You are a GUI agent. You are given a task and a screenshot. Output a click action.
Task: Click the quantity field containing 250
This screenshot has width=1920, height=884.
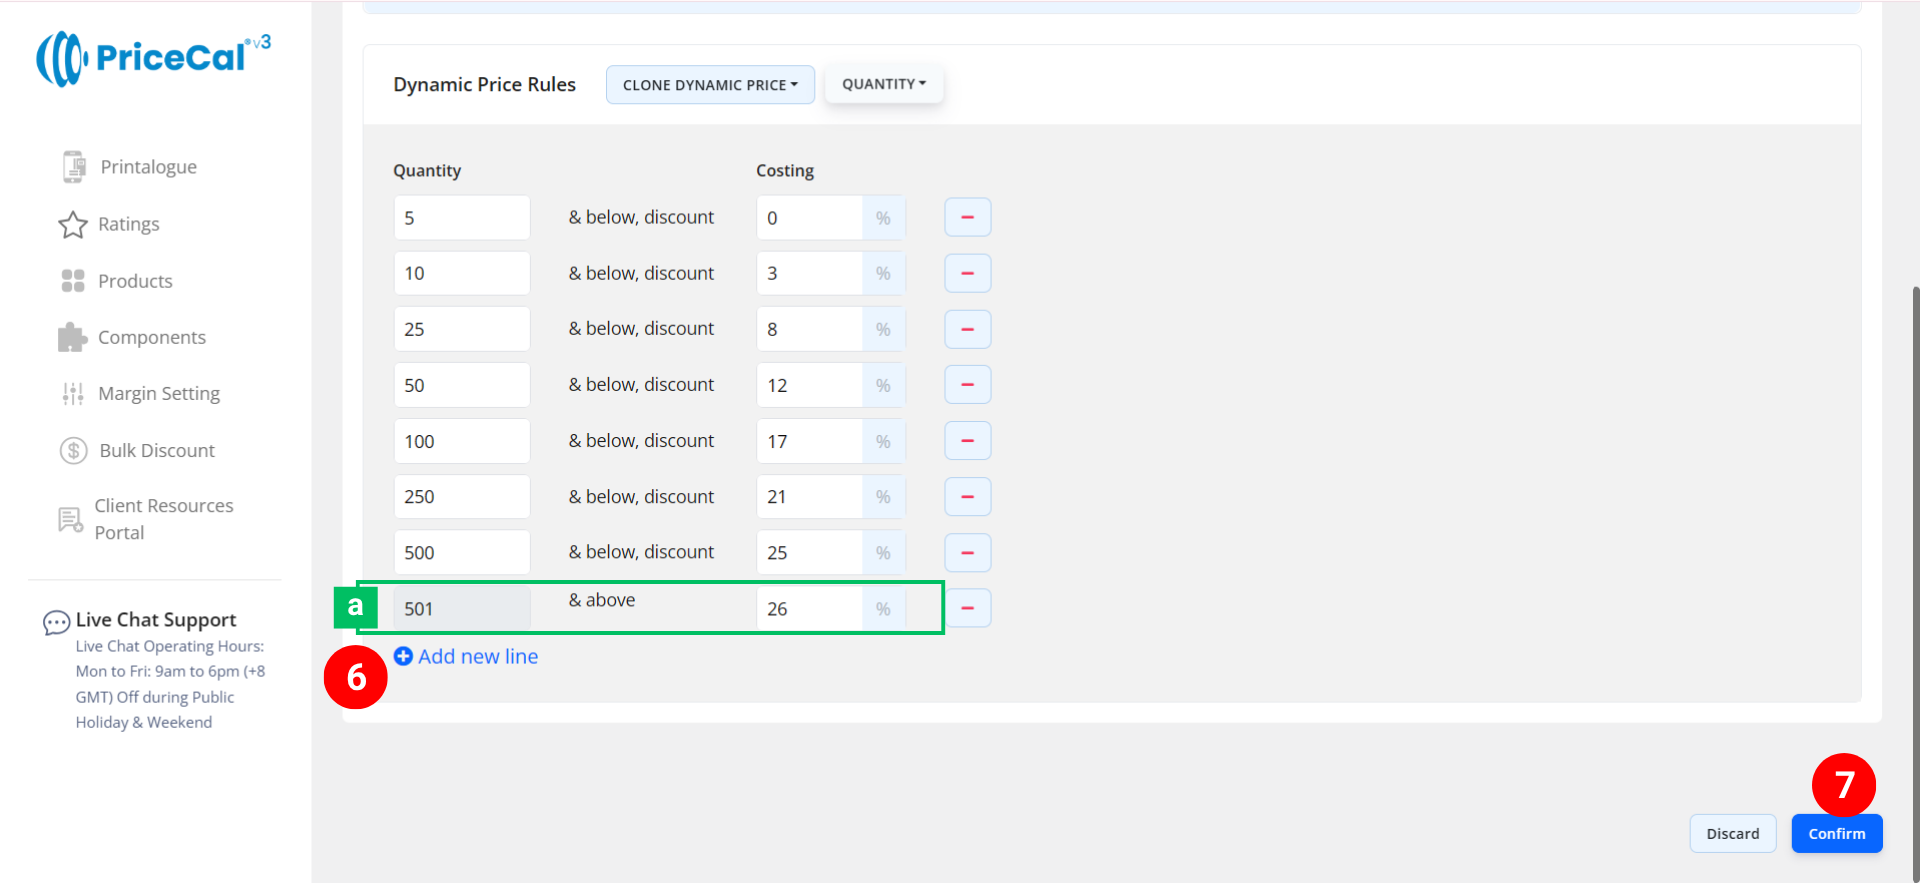(461, 497)
